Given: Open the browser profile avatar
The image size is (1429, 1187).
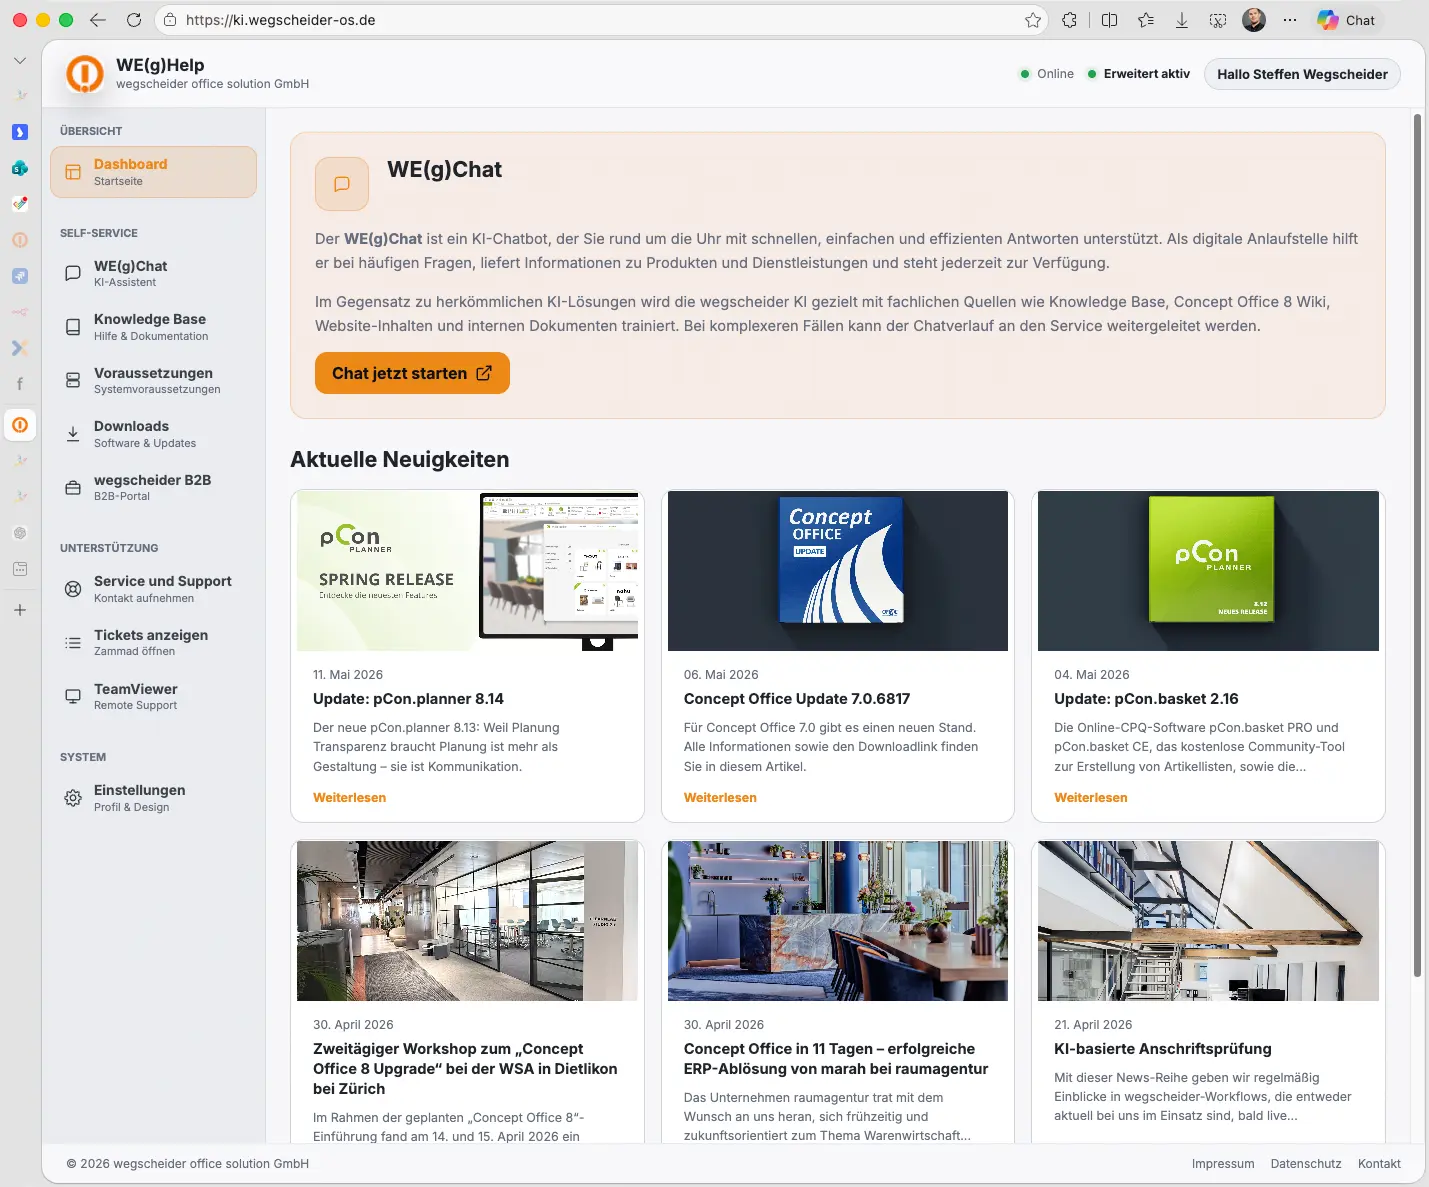Looking at the screenshot, I should [x=1254, y=20].
